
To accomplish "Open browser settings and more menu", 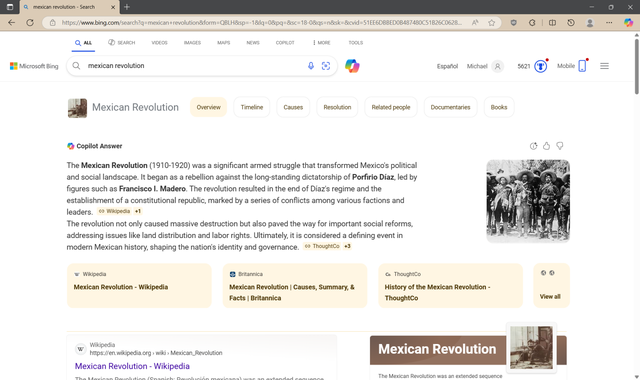I will click(x=609, y=23).
